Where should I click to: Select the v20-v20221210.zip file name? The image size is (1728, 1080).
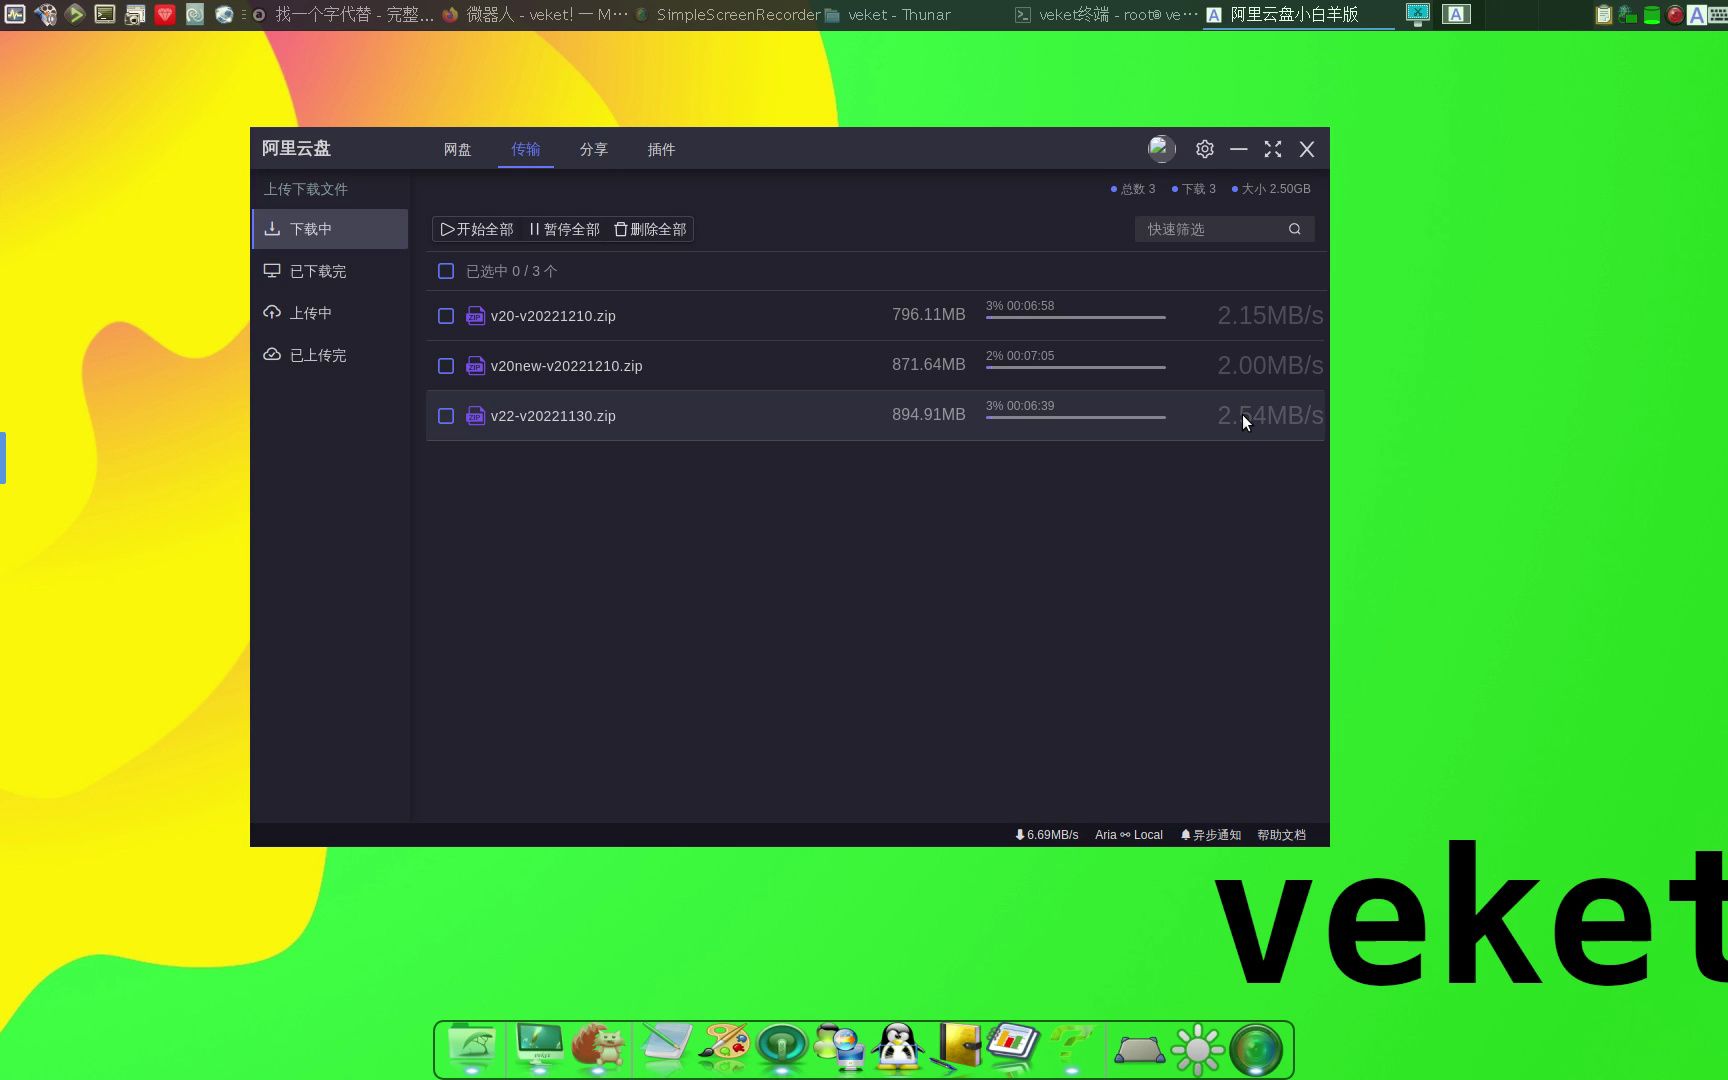[x=553, y=316]
